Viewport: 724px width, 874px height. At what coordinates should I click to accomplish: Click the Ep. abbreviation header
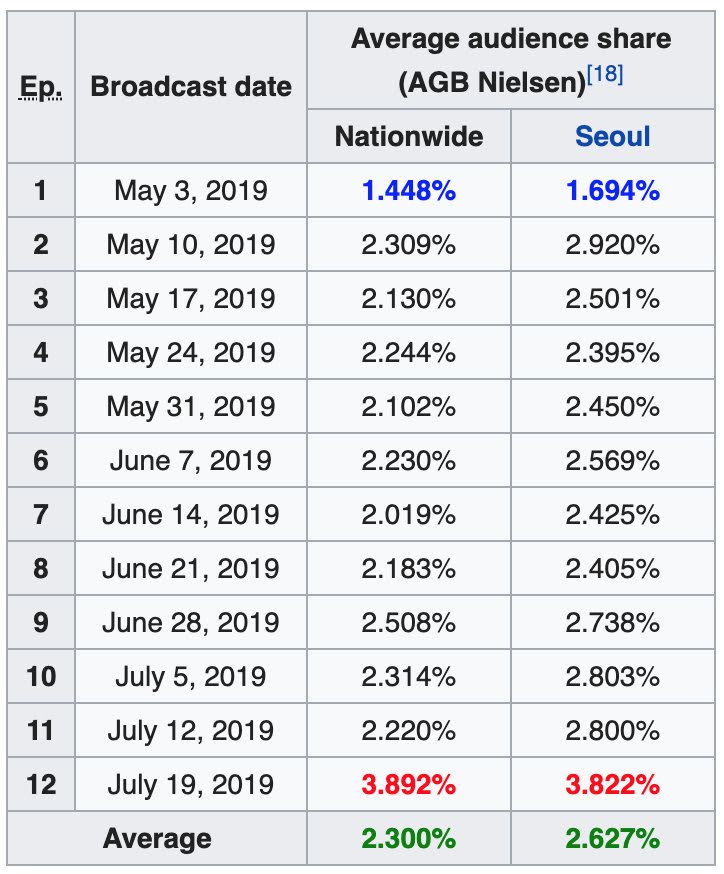(x=40, y=87)
